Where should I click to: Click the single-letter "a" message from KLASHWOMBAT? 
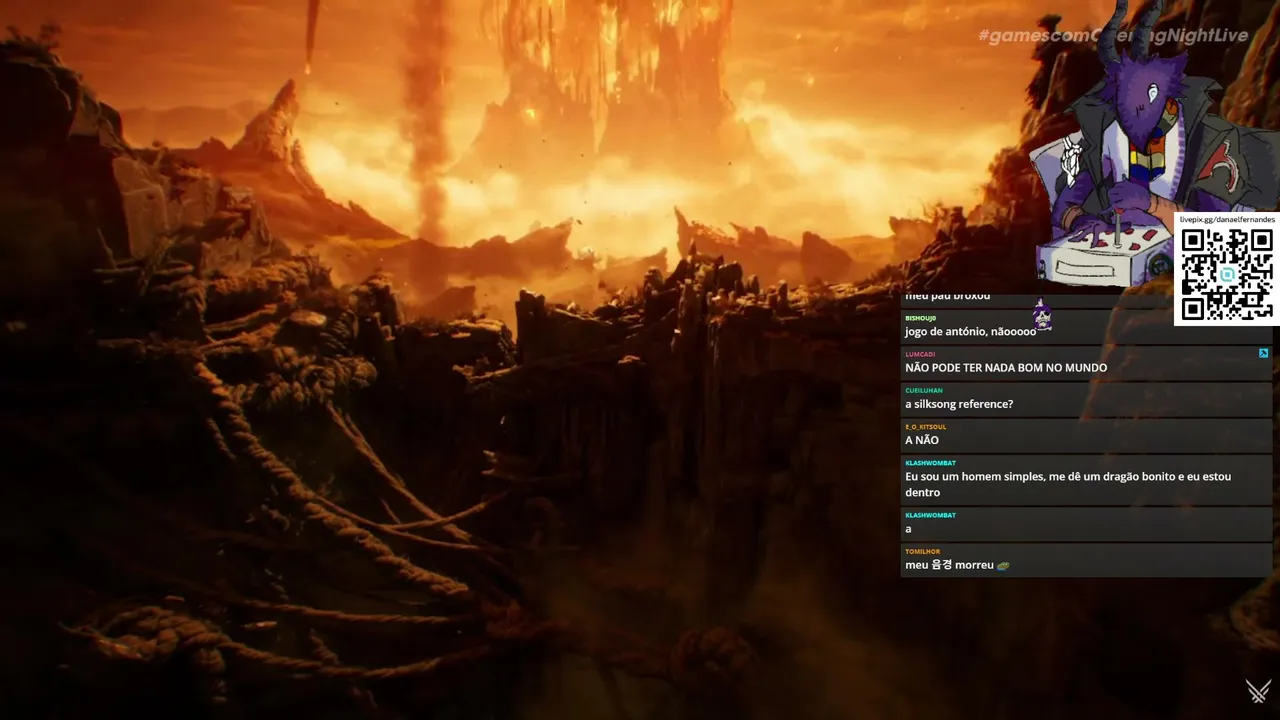[x=908, y=529]
